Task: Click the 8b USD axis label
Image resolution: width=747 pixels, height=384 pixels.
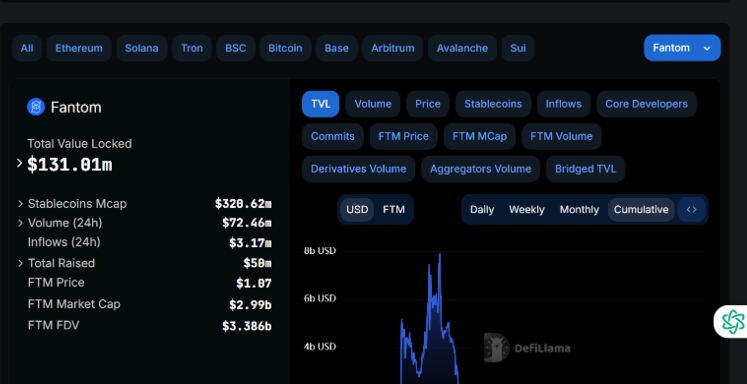Action: [x=320, y=251]
